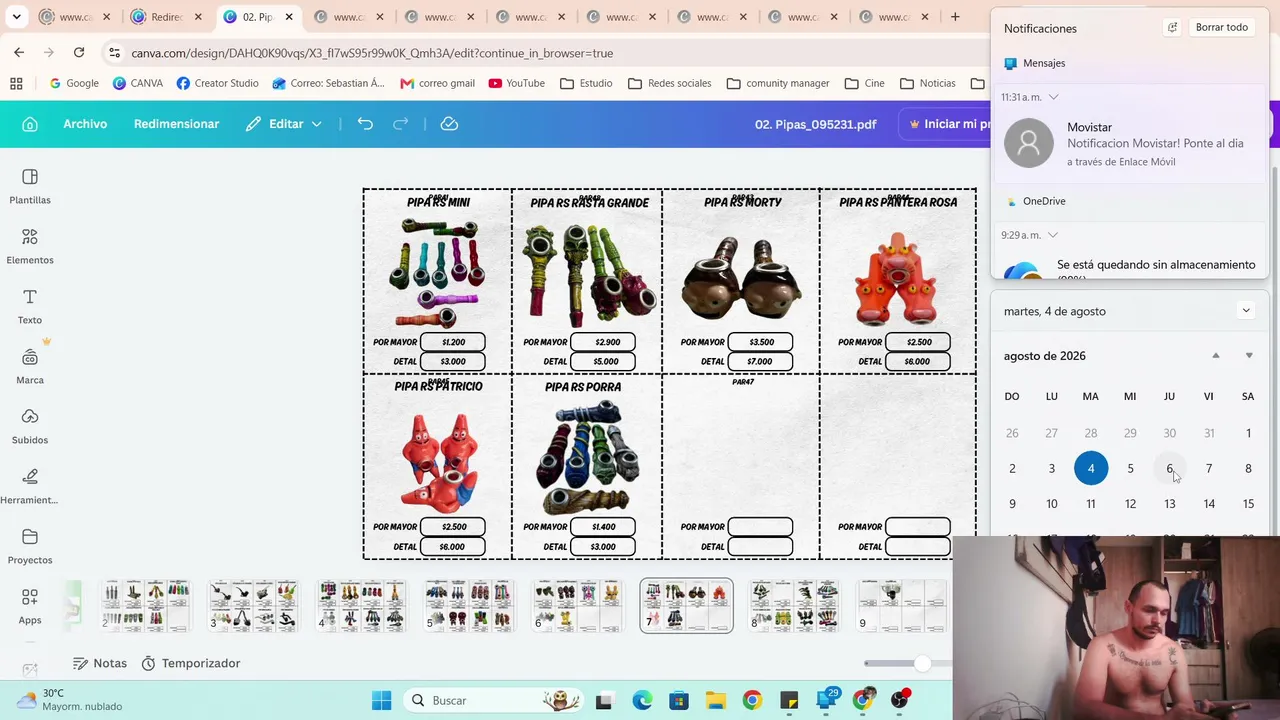Viewport: 1280px width, 720px height.
Task: Expand the Editar mode dropdown
Action: tap(285, 124)
